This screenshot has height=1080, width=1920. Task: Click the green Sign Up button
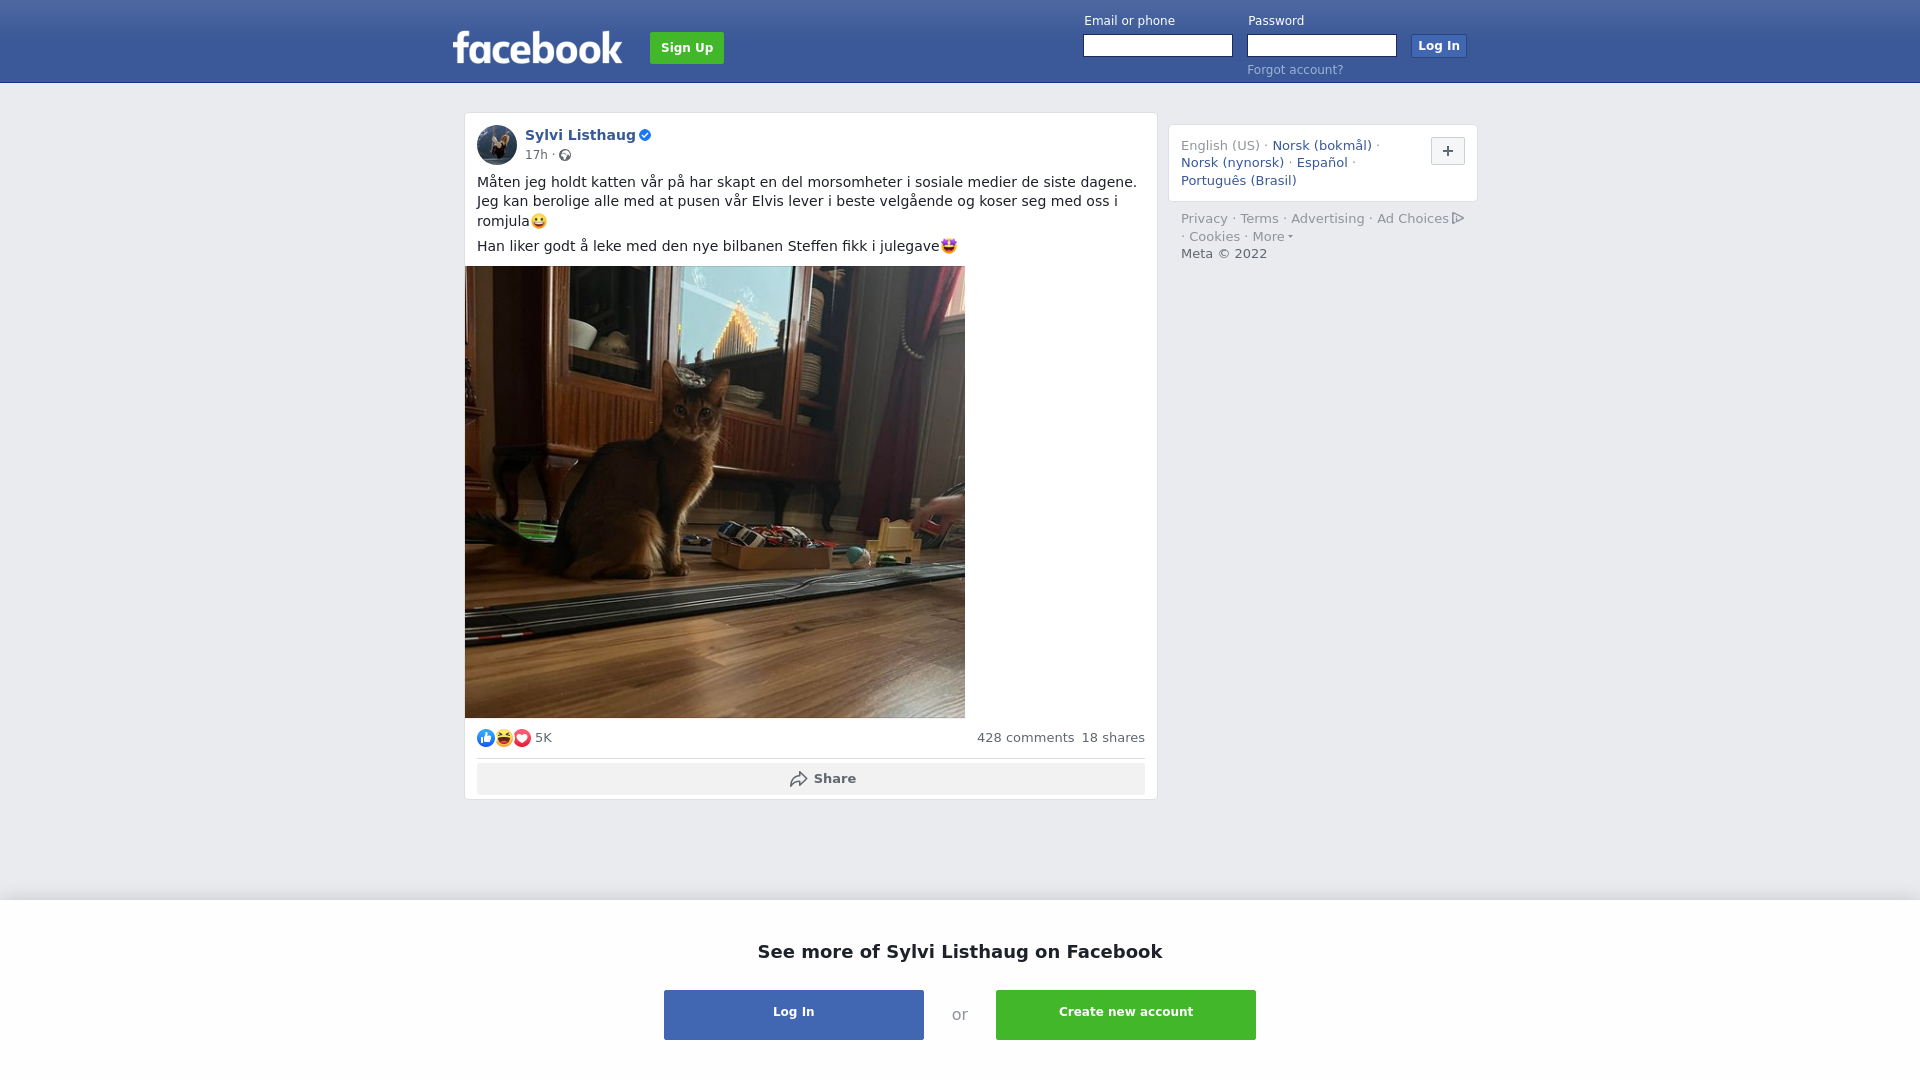click(x=687, y=48)
